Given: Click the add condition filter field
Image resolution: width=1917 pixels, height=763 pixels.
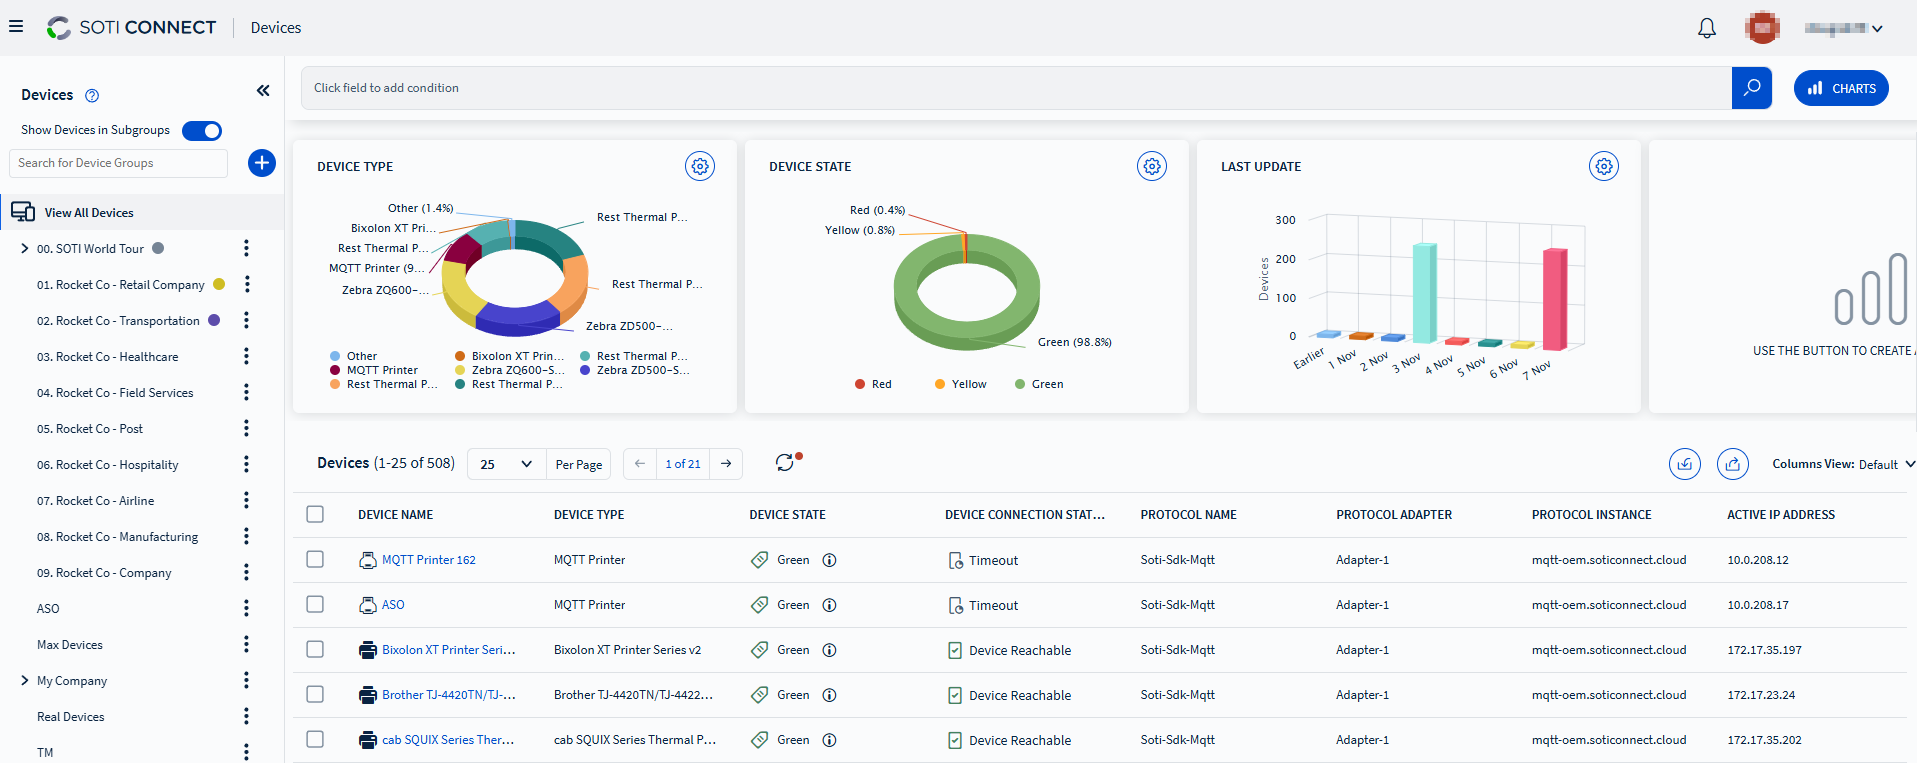Looking at the screenshot, I should (1016, 88).
